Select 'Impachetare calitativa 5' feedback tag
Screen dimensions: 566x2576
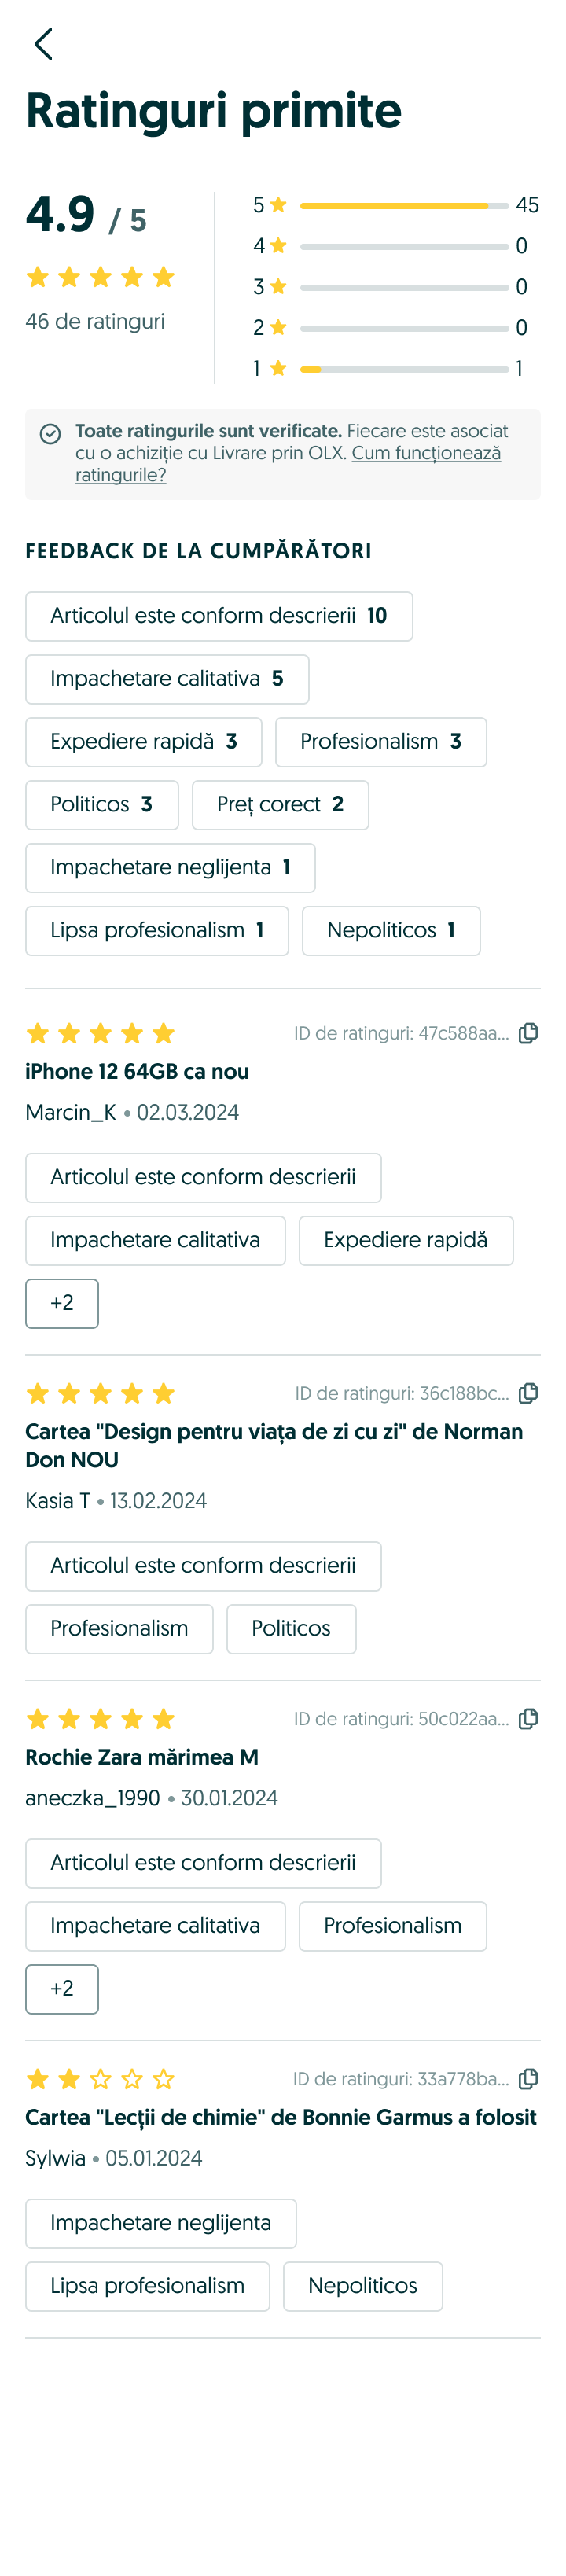(x=167, y=679)
